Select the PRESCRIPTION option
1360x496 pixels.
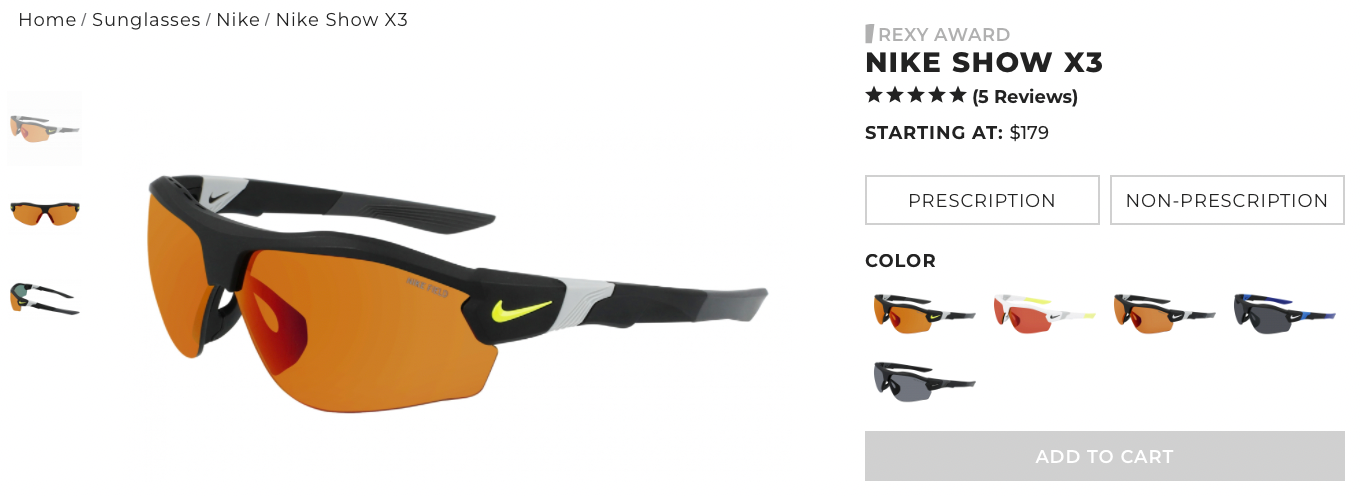[x=982, y=200]
